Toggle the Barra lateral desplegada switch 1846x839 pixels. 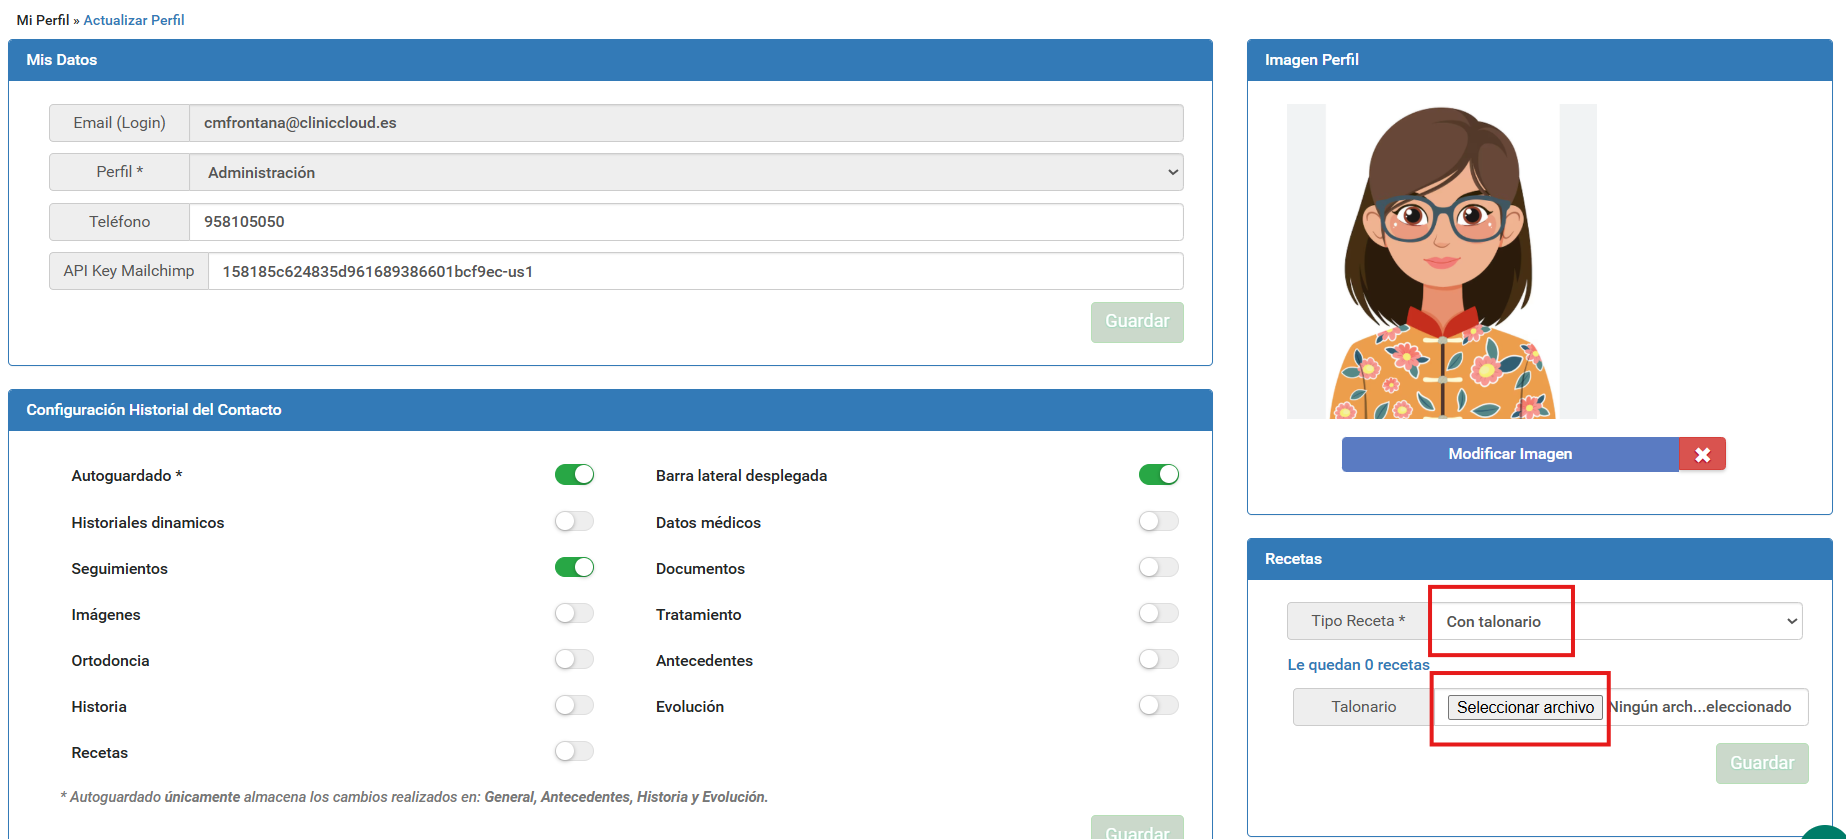pyautogui.click(x=1158, y=475)
